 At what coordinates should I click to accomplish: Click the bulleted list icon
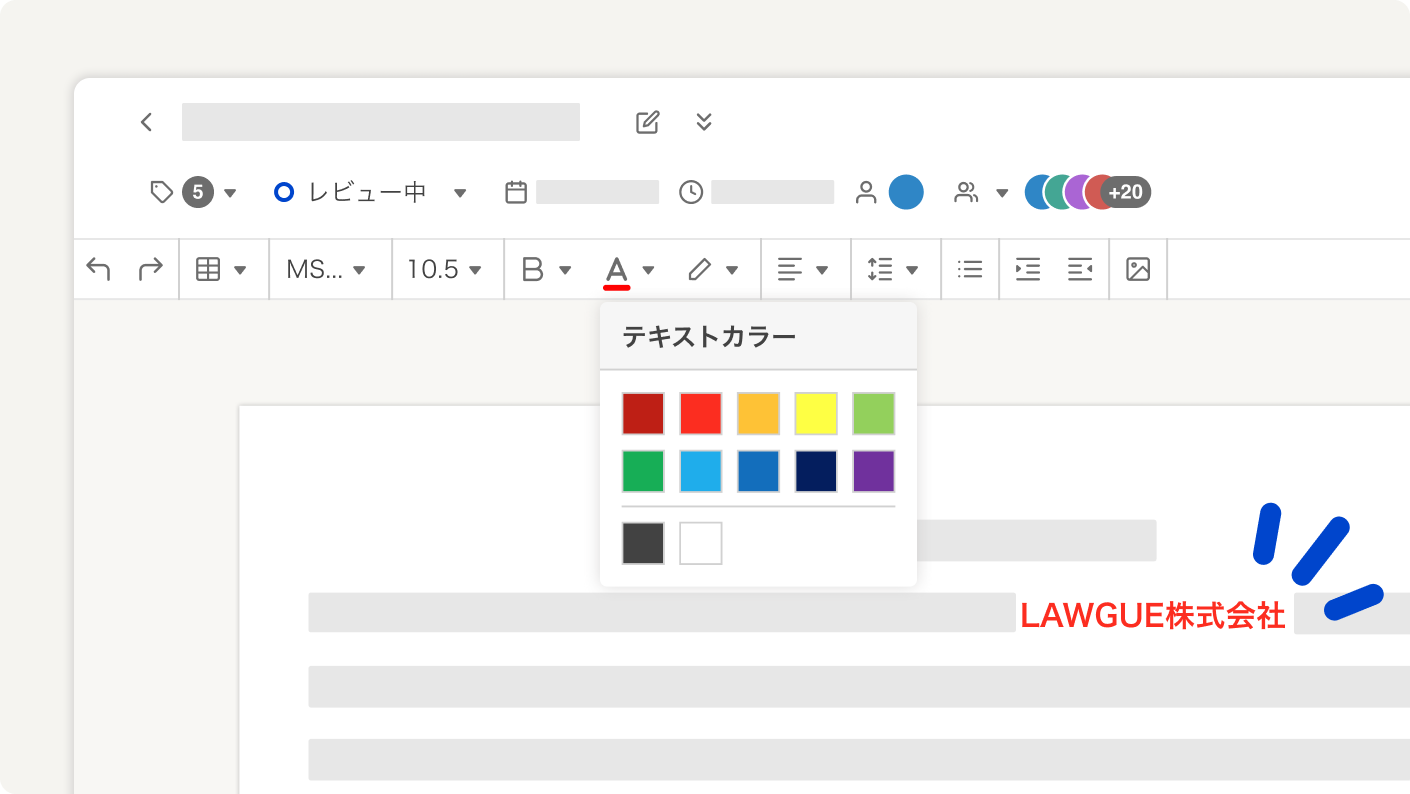coord(969,269)
